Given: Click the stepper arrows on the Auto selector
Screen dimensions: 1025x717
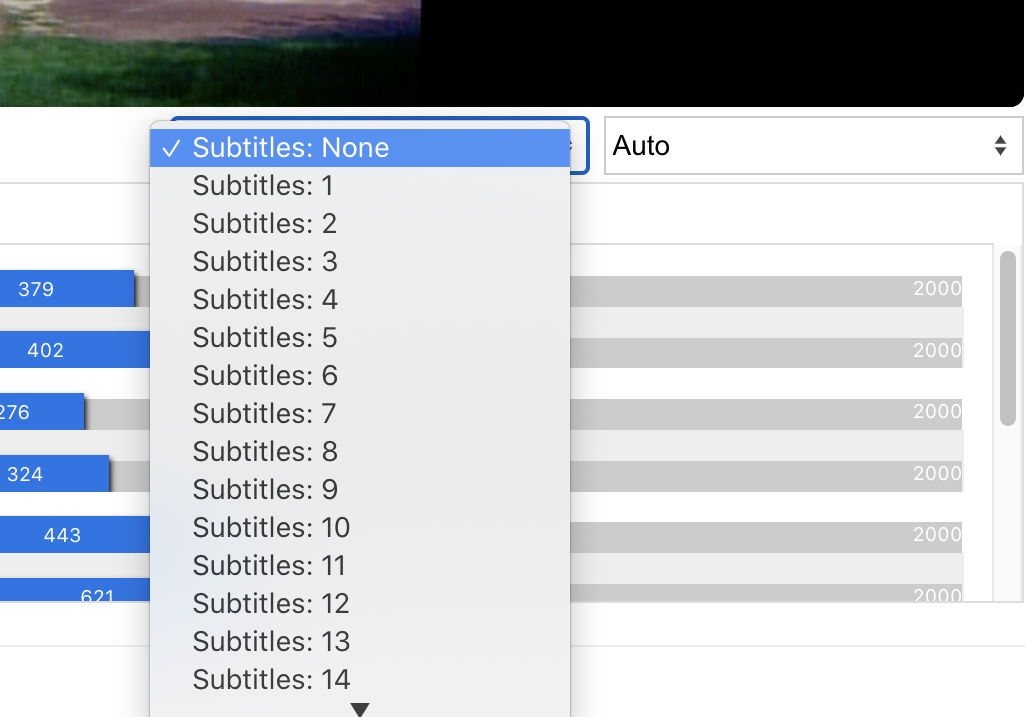Looking at the screenshot, I should tap(999, 146).
